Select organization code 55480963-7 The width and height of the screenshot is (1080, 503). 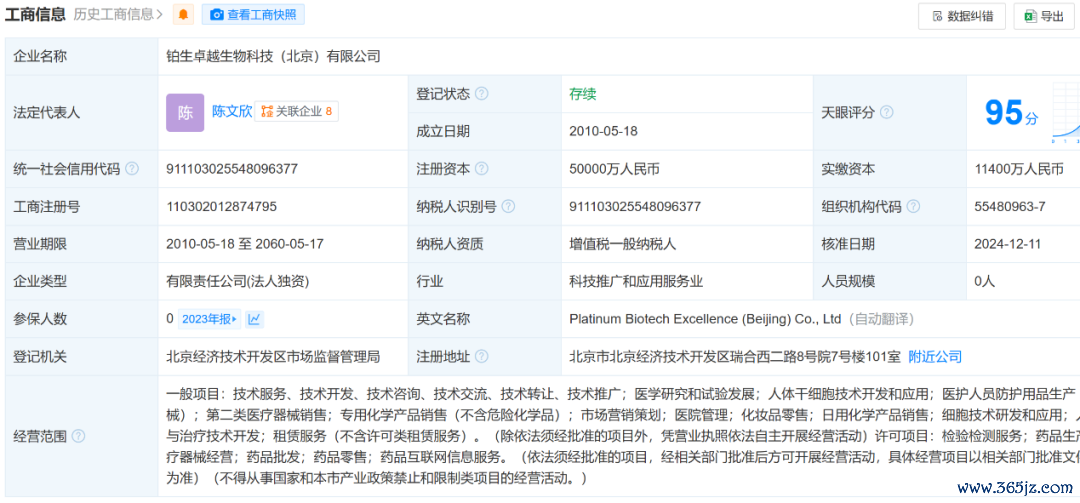click(x=1010, y=207)
